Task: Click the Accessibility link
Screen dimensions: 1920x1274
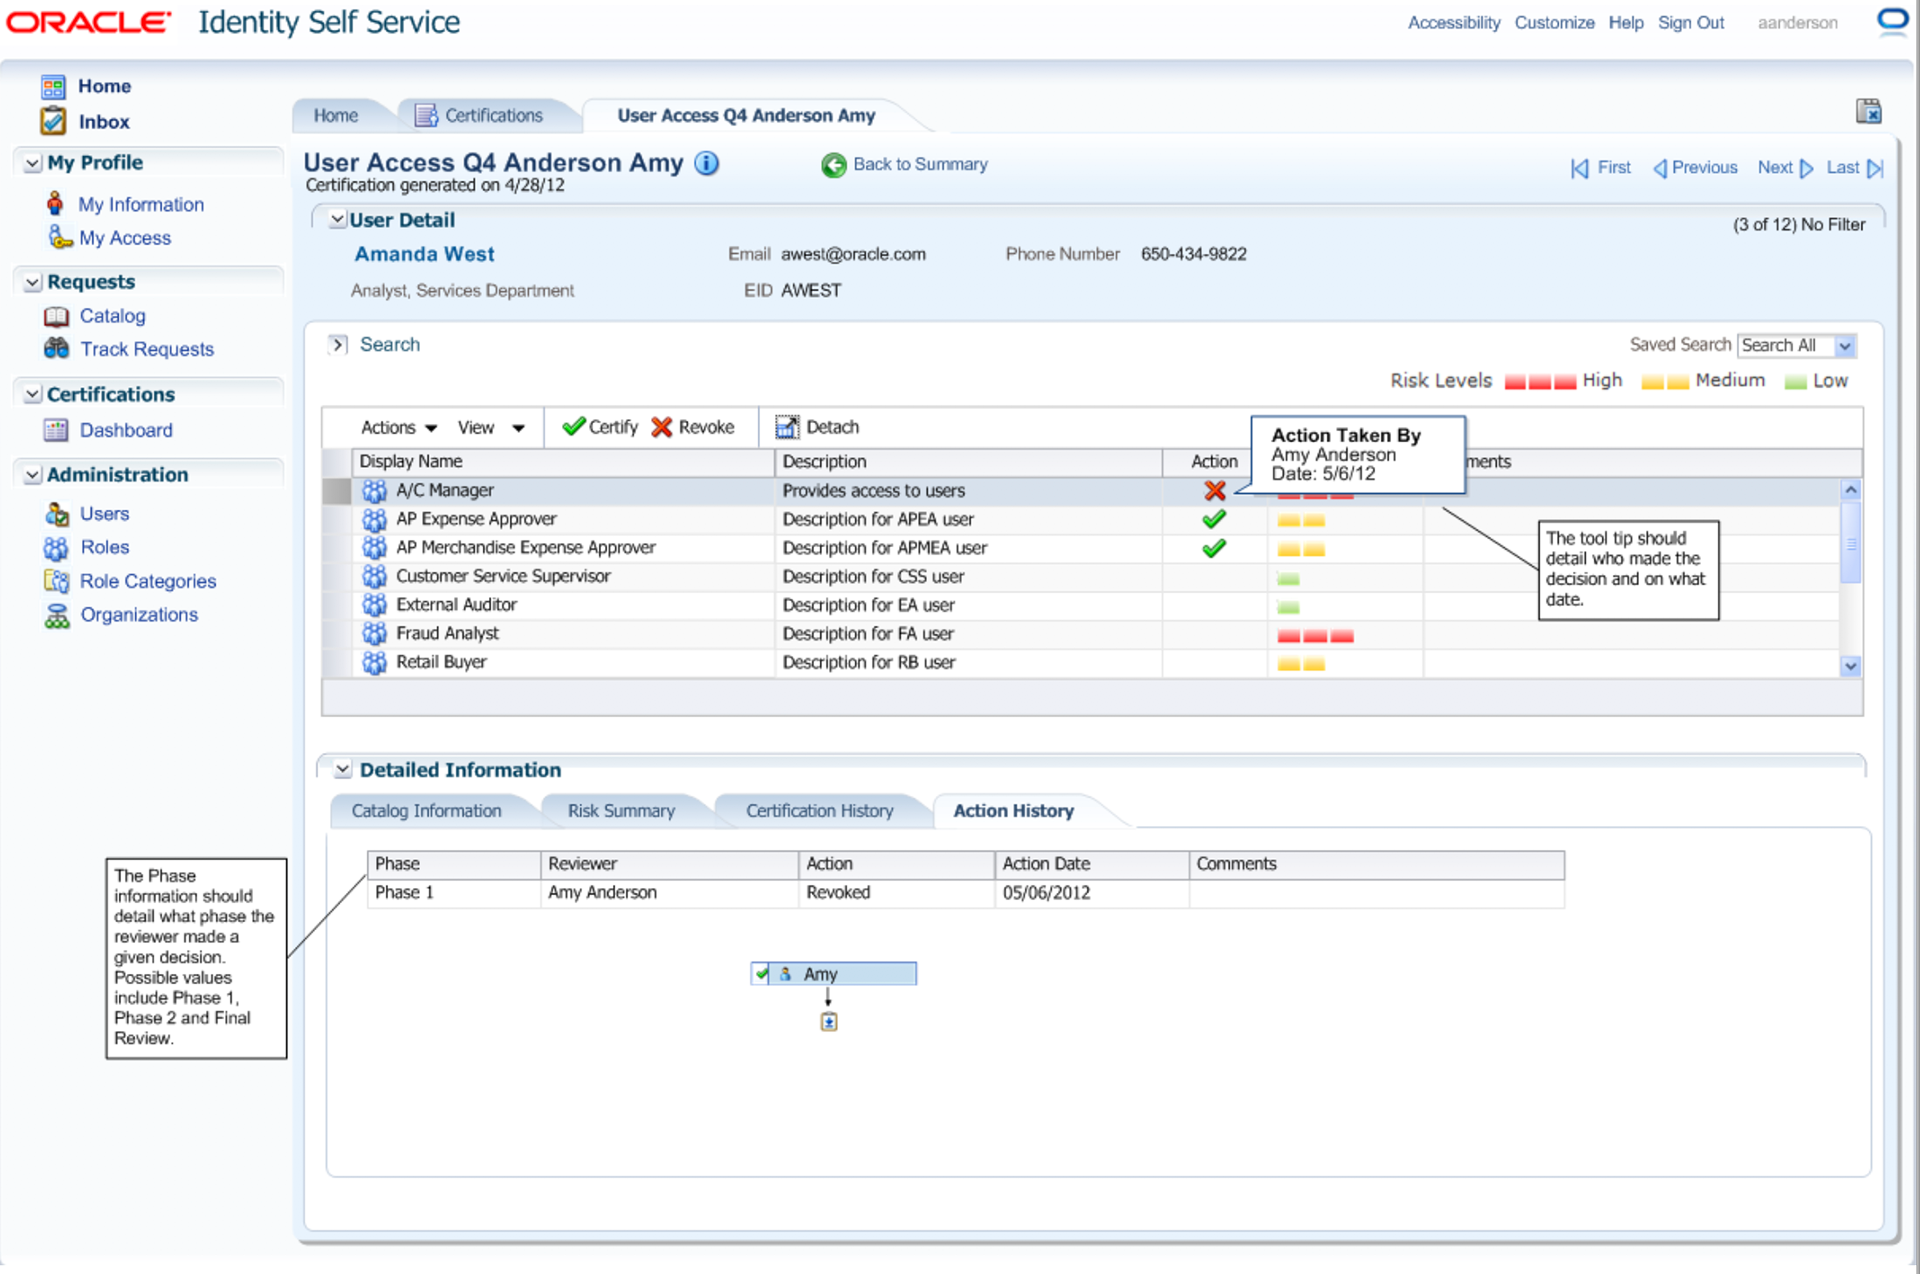Action: tap(1454, 23)
